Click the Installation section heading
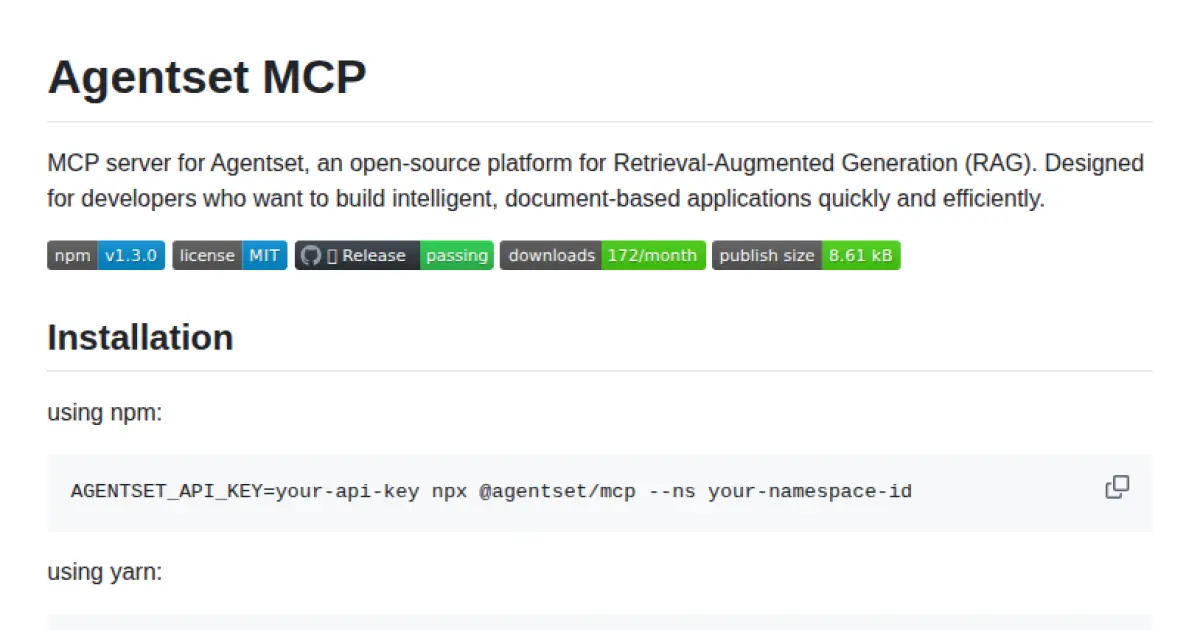The height and width of the screenshot is (630, 1200). [x=140, y=337]
